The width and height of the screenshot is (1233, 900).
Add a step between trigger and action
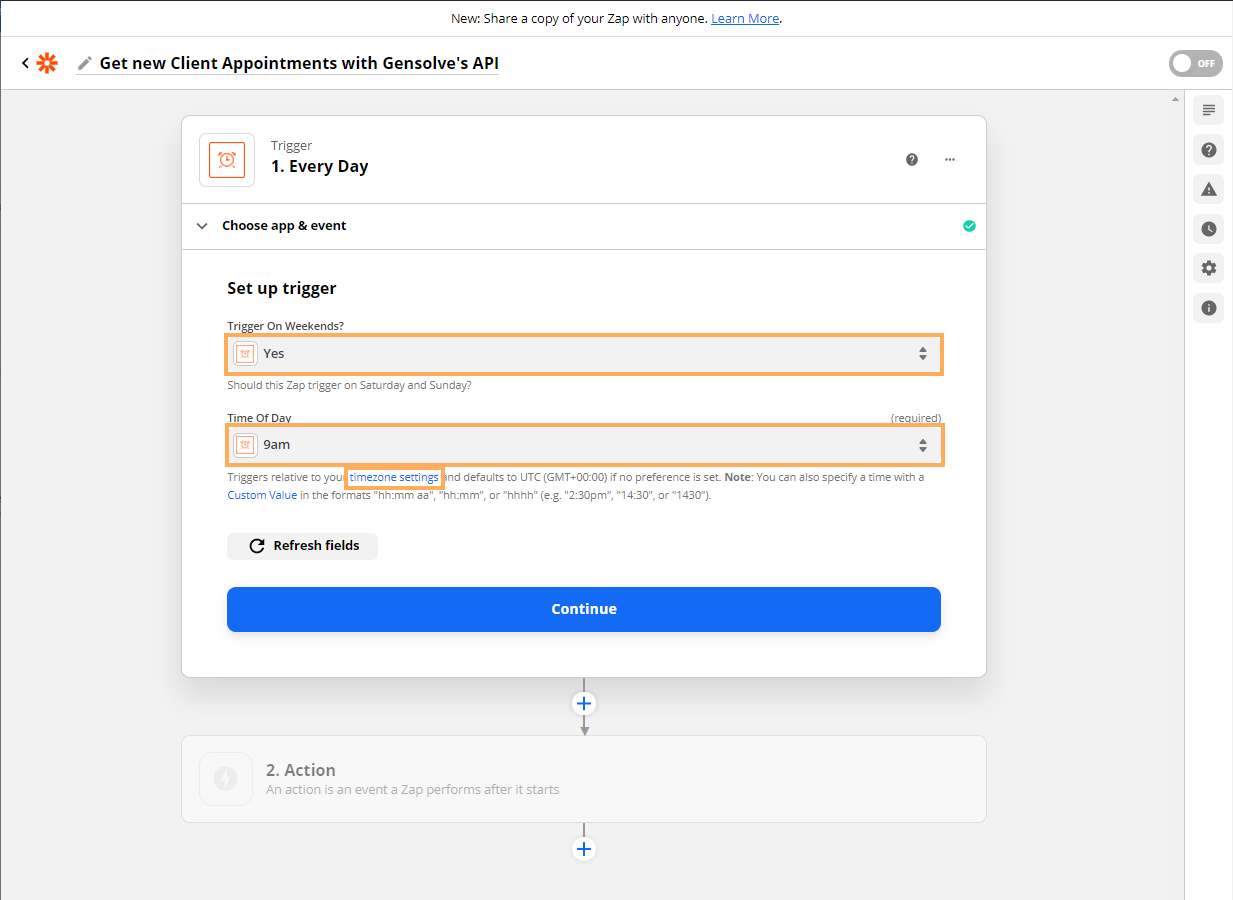[584, 703]
